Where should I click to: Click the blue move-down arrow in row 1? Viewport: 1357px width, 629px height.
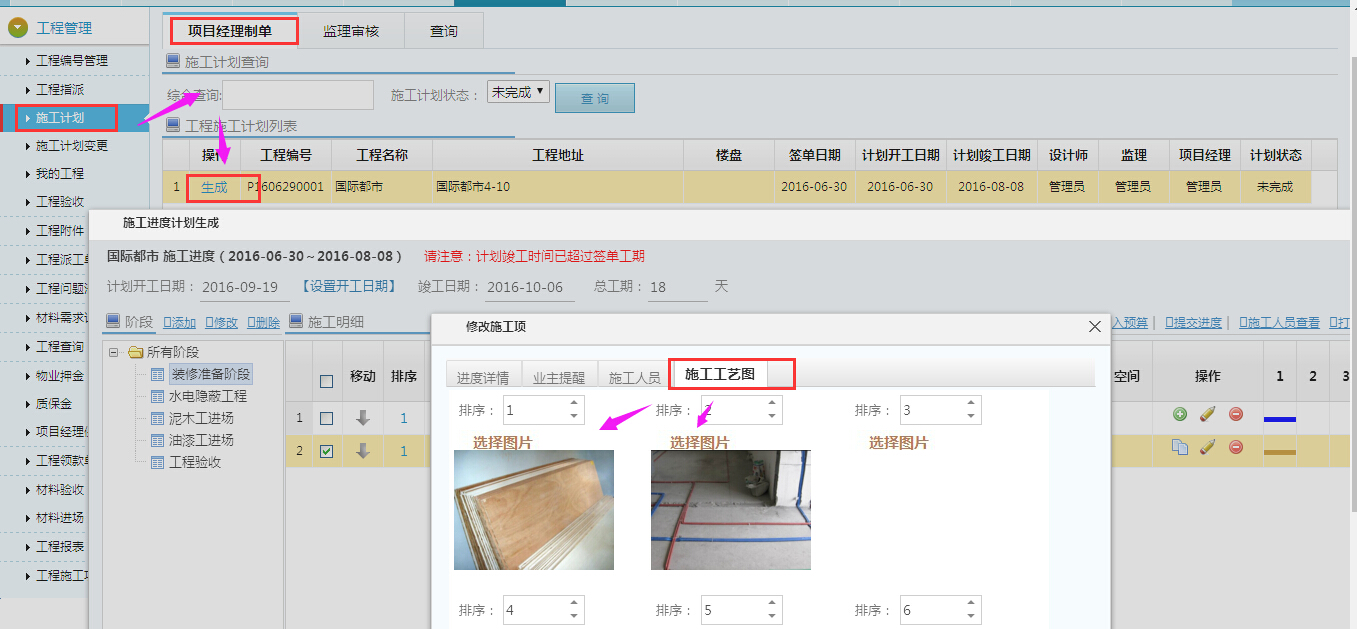click(363, 418)
